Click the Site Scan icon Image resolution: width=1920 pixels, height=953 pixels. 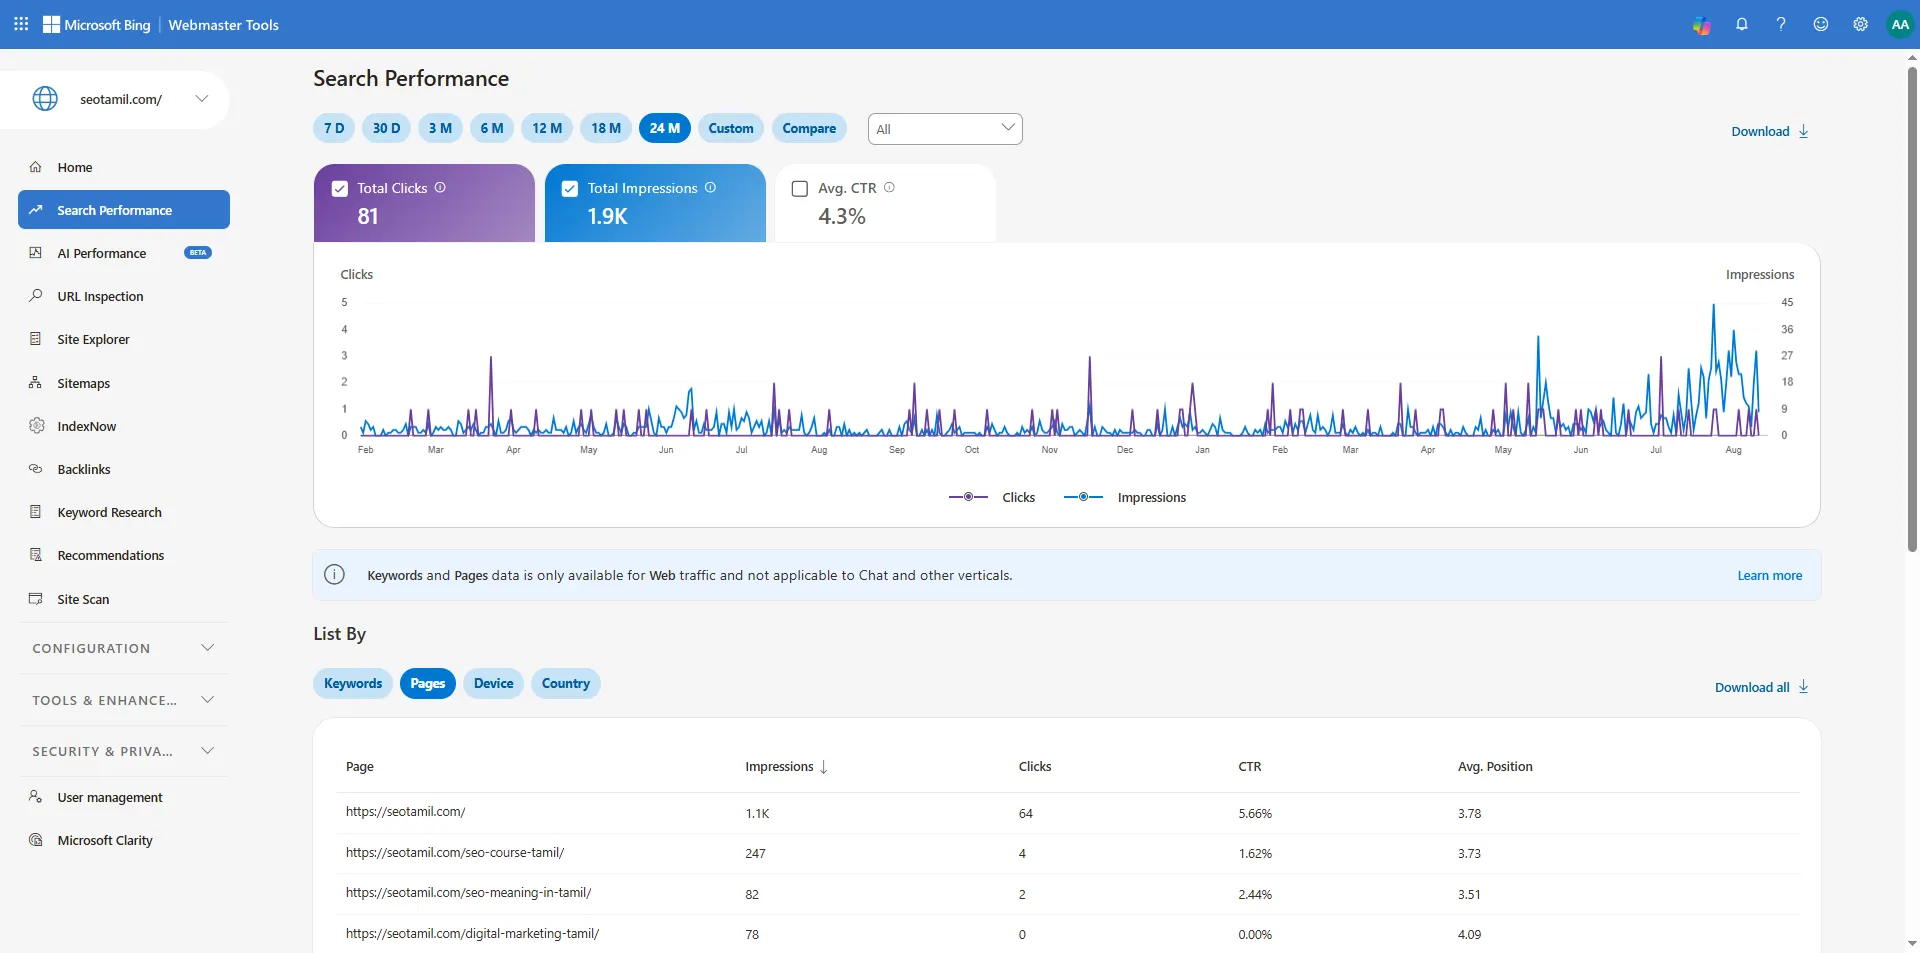[x=36, y=599]
